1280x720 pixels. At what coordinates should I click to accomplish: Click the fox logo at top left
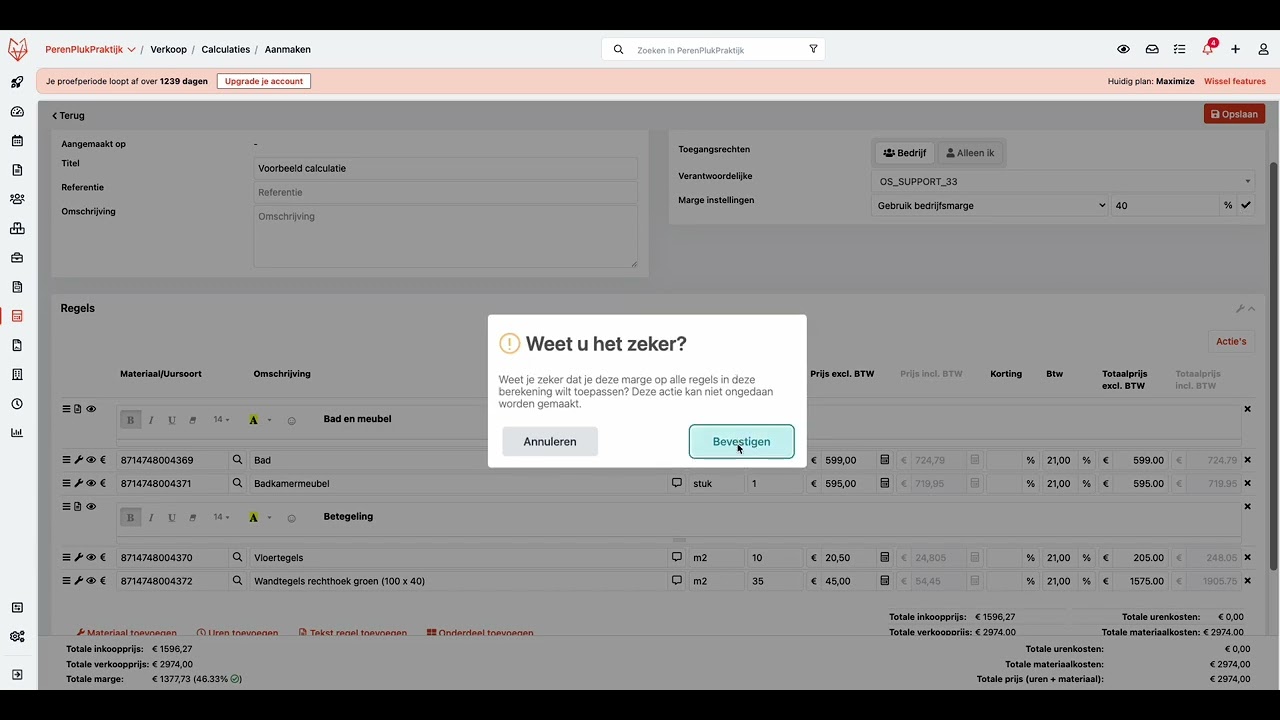click(x=18, y=49)
